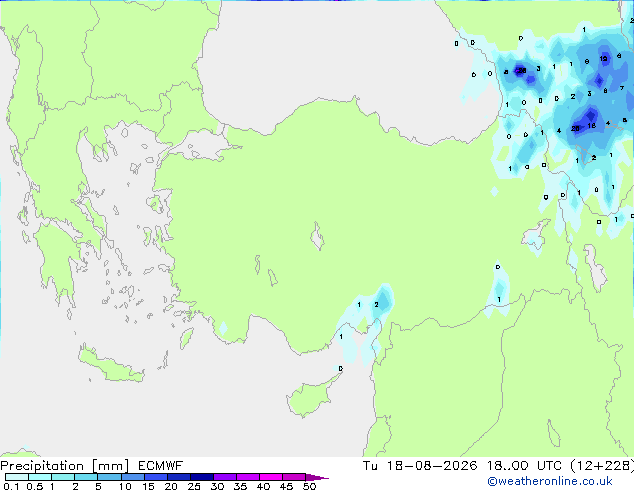Click the '18' rainfall value in the Caucasus
Viewport: 634px width, 490px height.
(x=592, y=125)
